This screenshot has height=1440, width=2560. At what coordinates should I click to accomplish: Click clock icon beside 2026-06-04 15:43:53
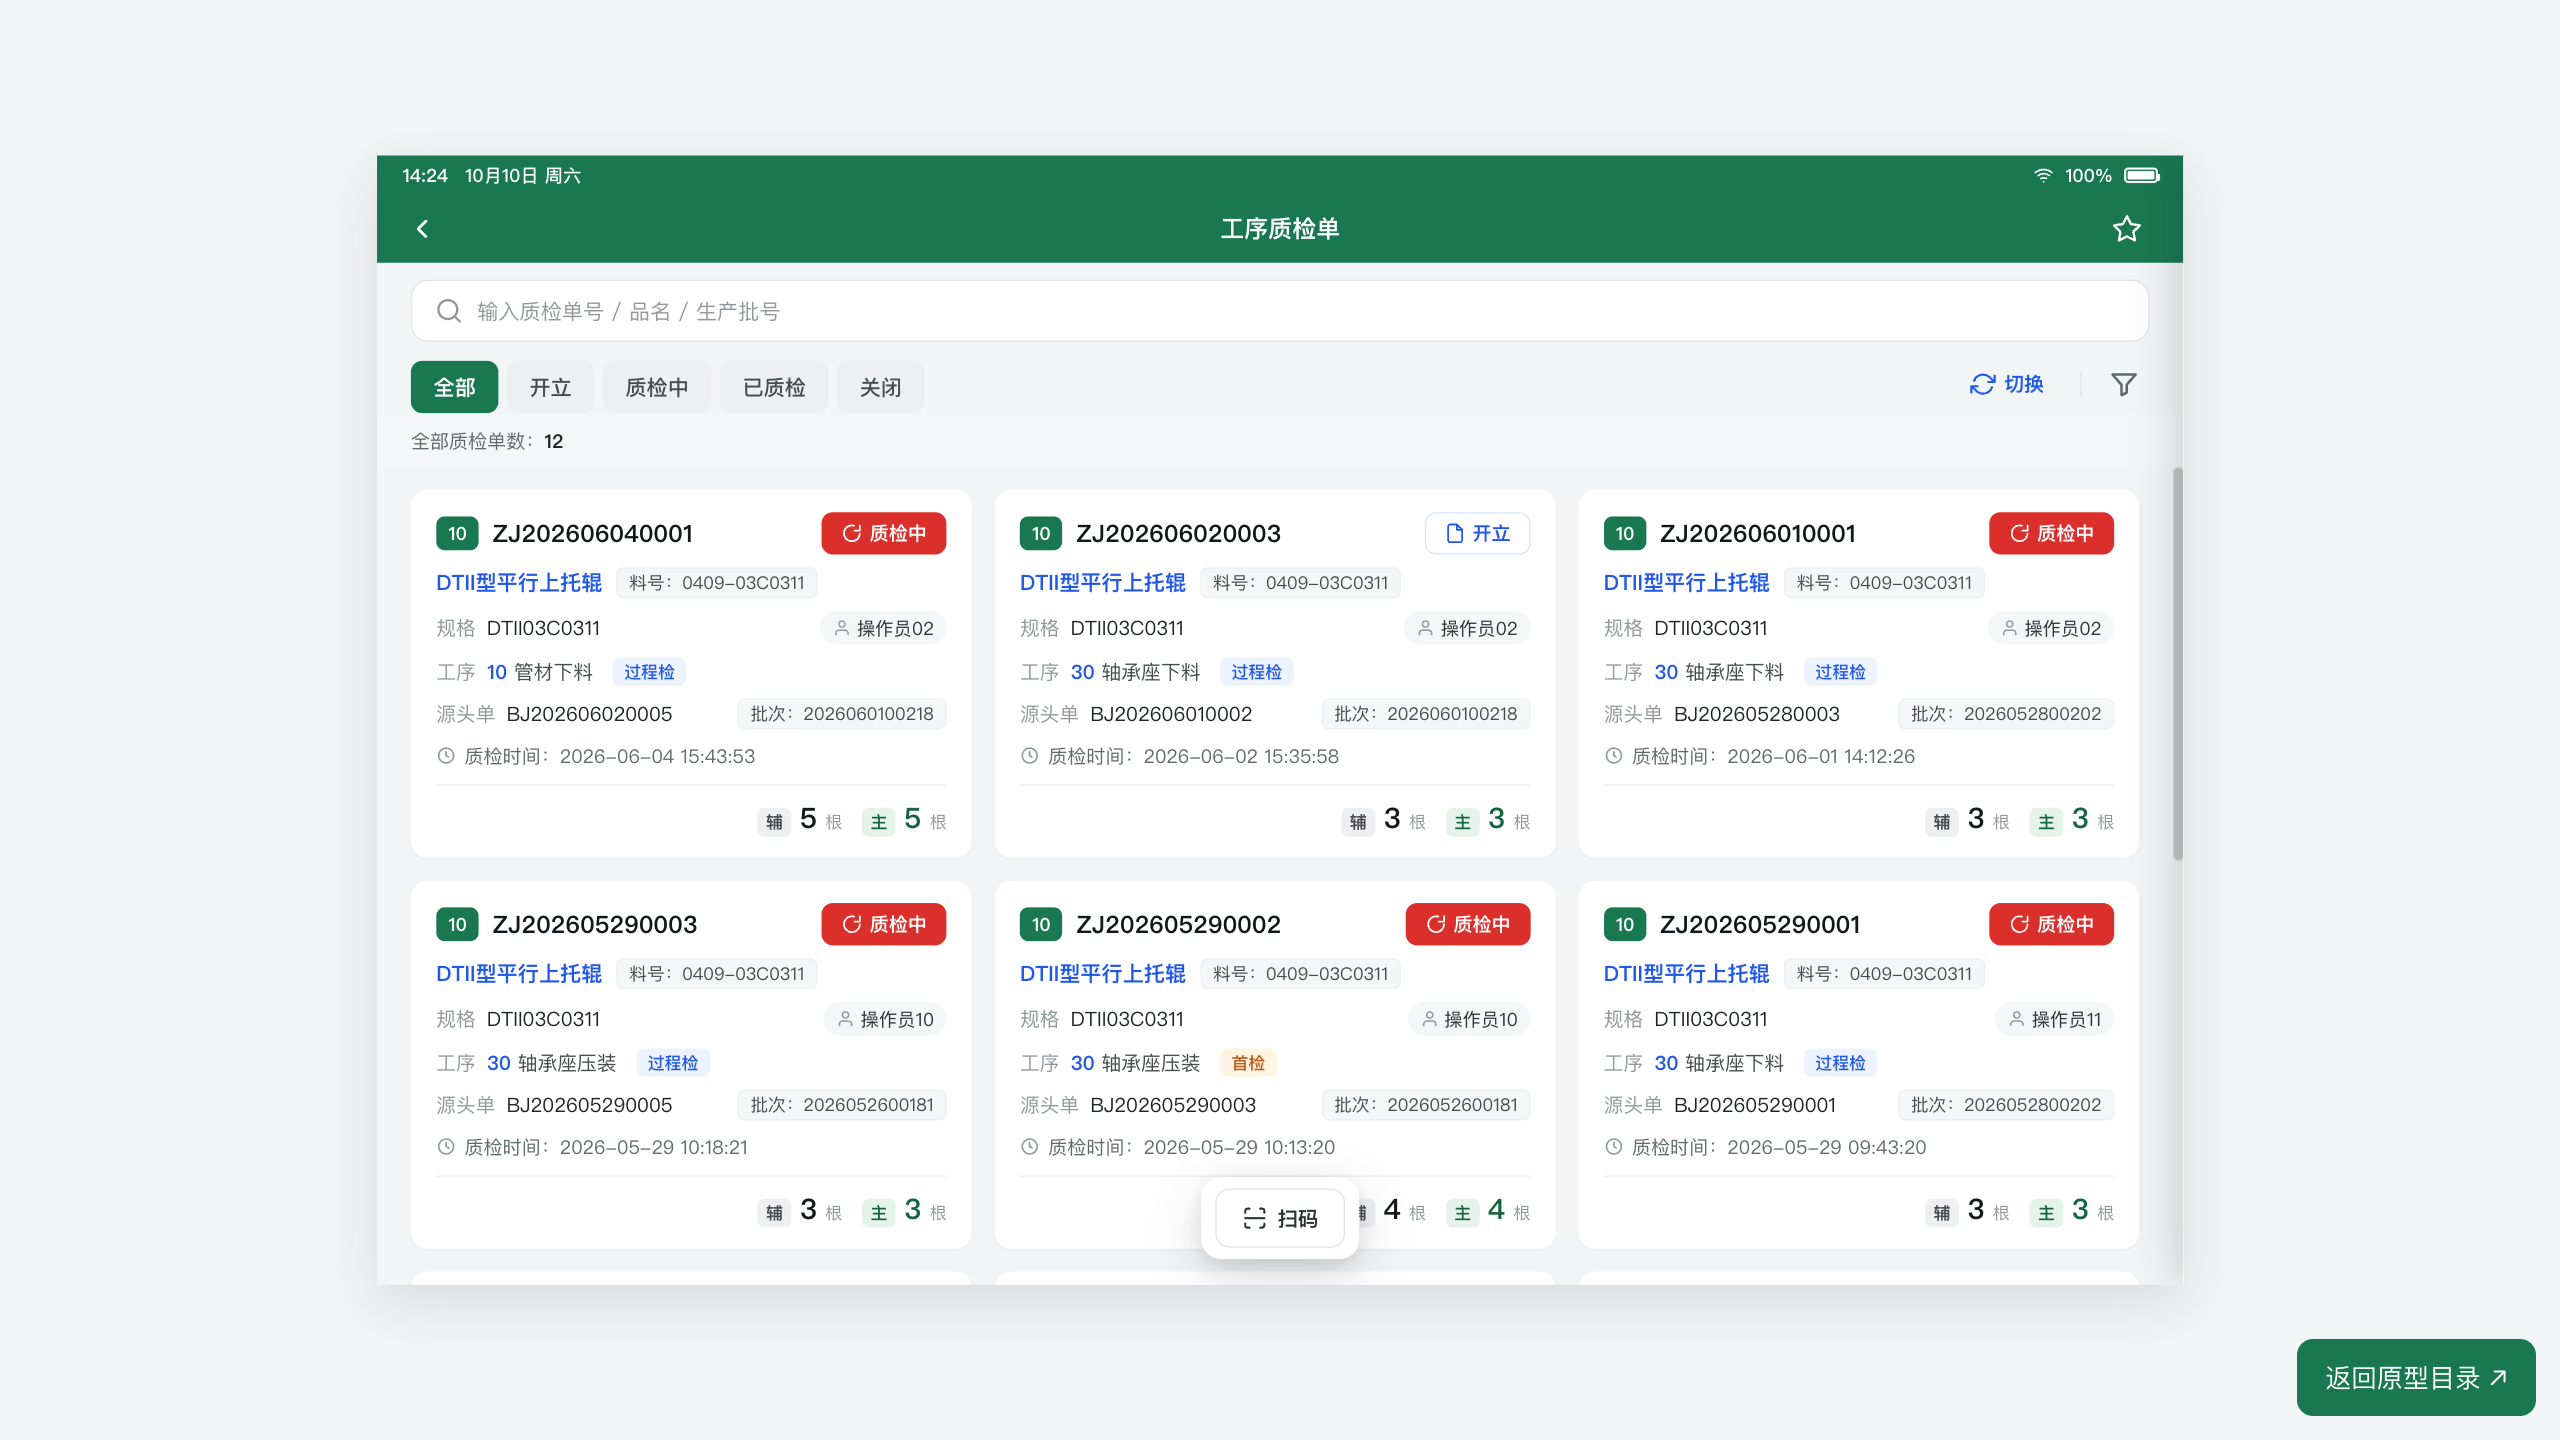click(x=446, y=756)
